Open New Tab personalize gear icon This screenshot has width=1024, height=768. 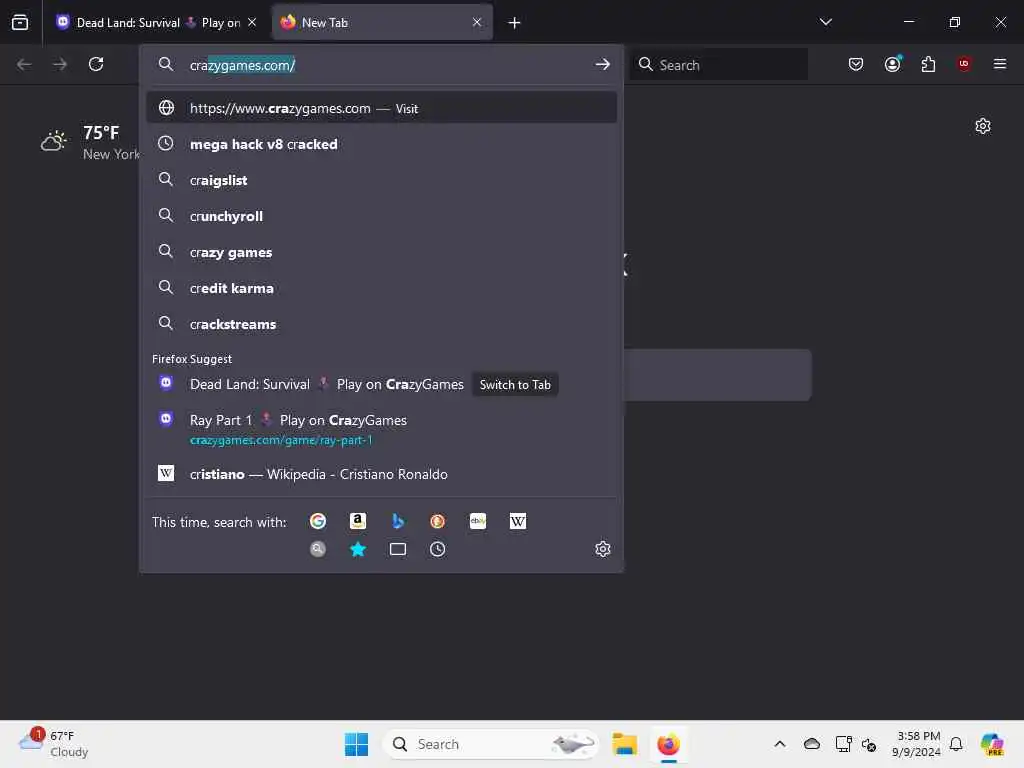983,126
